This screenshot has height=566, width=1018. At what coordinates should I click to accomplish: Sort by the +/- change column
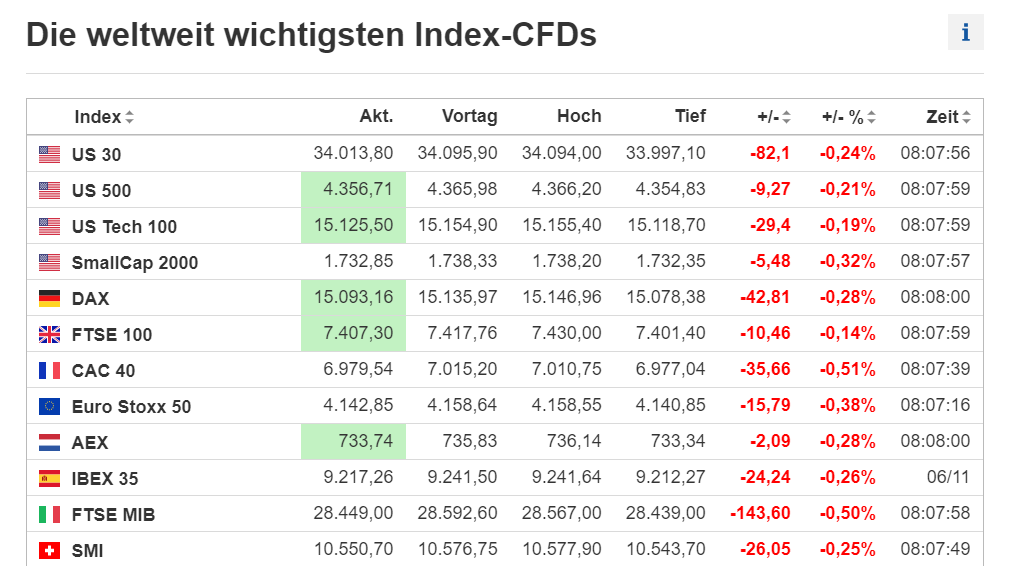pos(774,117)
